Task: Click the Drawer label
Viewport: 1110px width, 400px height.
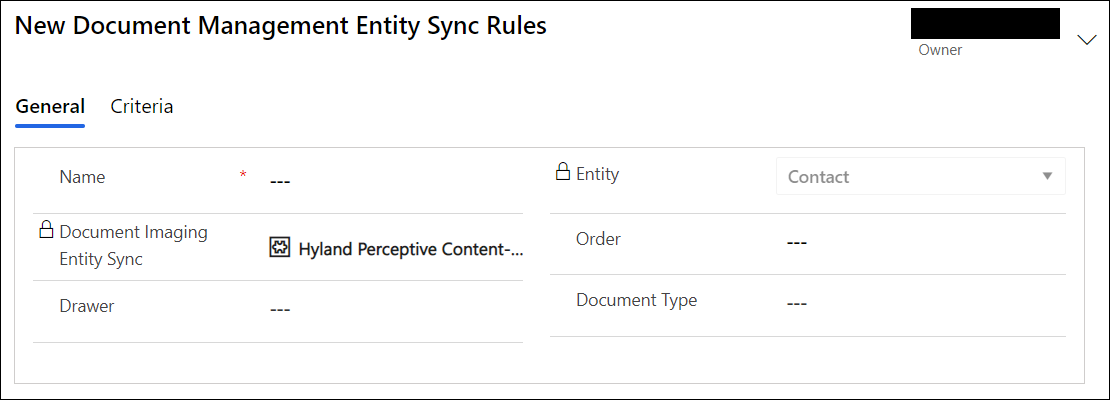Action: tap(86, 306)
